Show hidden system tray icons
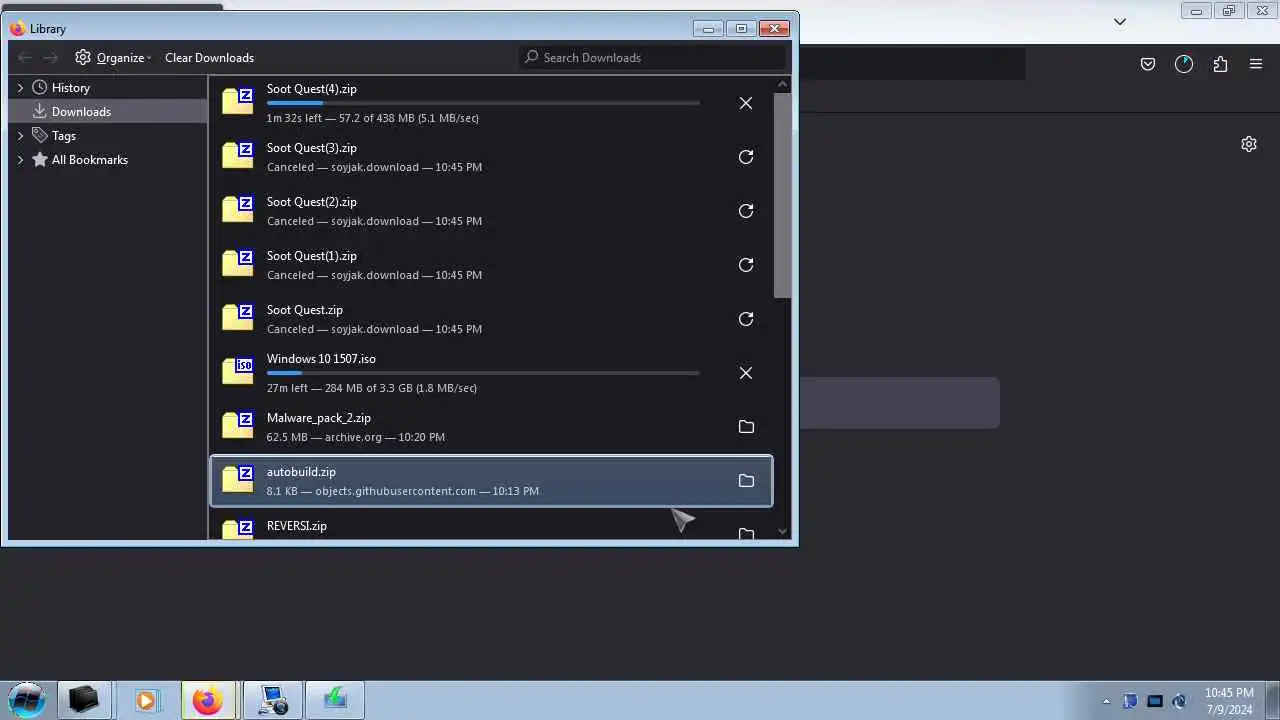The image size is (1280, 720). (1106, 701)
